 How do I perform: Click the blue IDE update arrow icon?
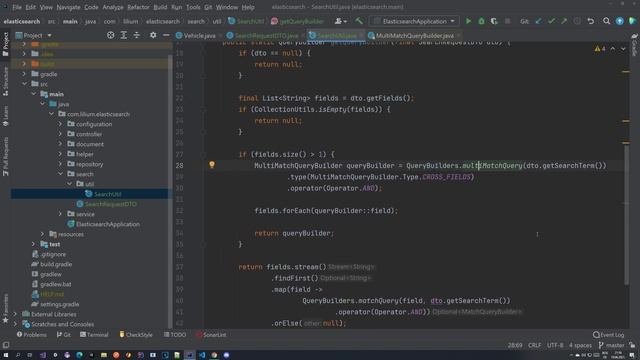point(620,21)
